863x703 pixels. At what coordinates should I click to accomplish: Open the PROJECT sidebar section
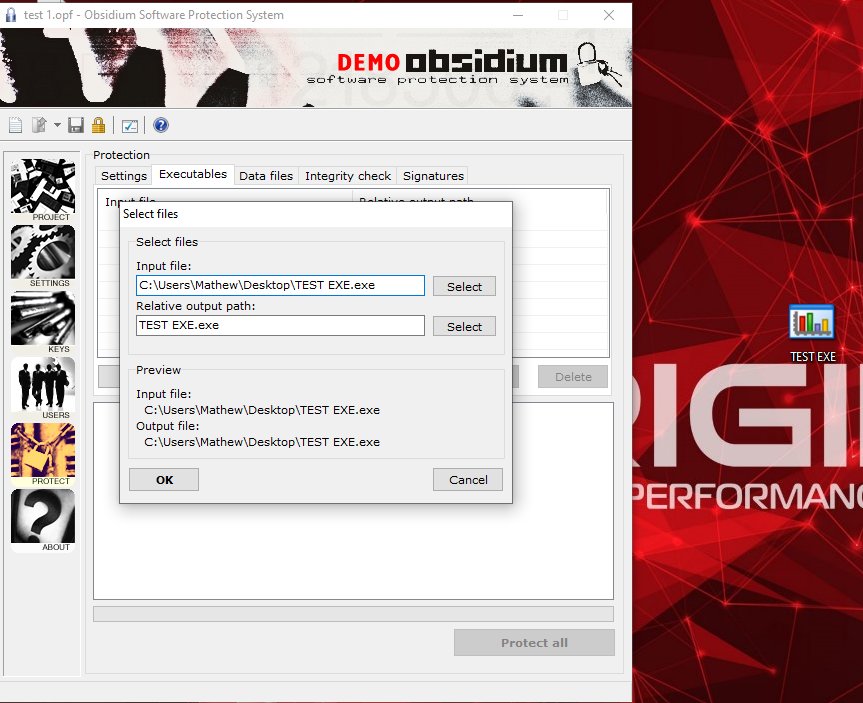[43, 190]
